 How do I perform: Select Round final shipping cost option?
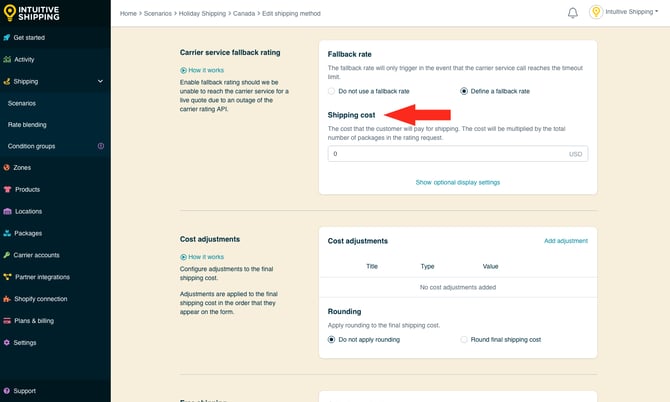point(464,340)
